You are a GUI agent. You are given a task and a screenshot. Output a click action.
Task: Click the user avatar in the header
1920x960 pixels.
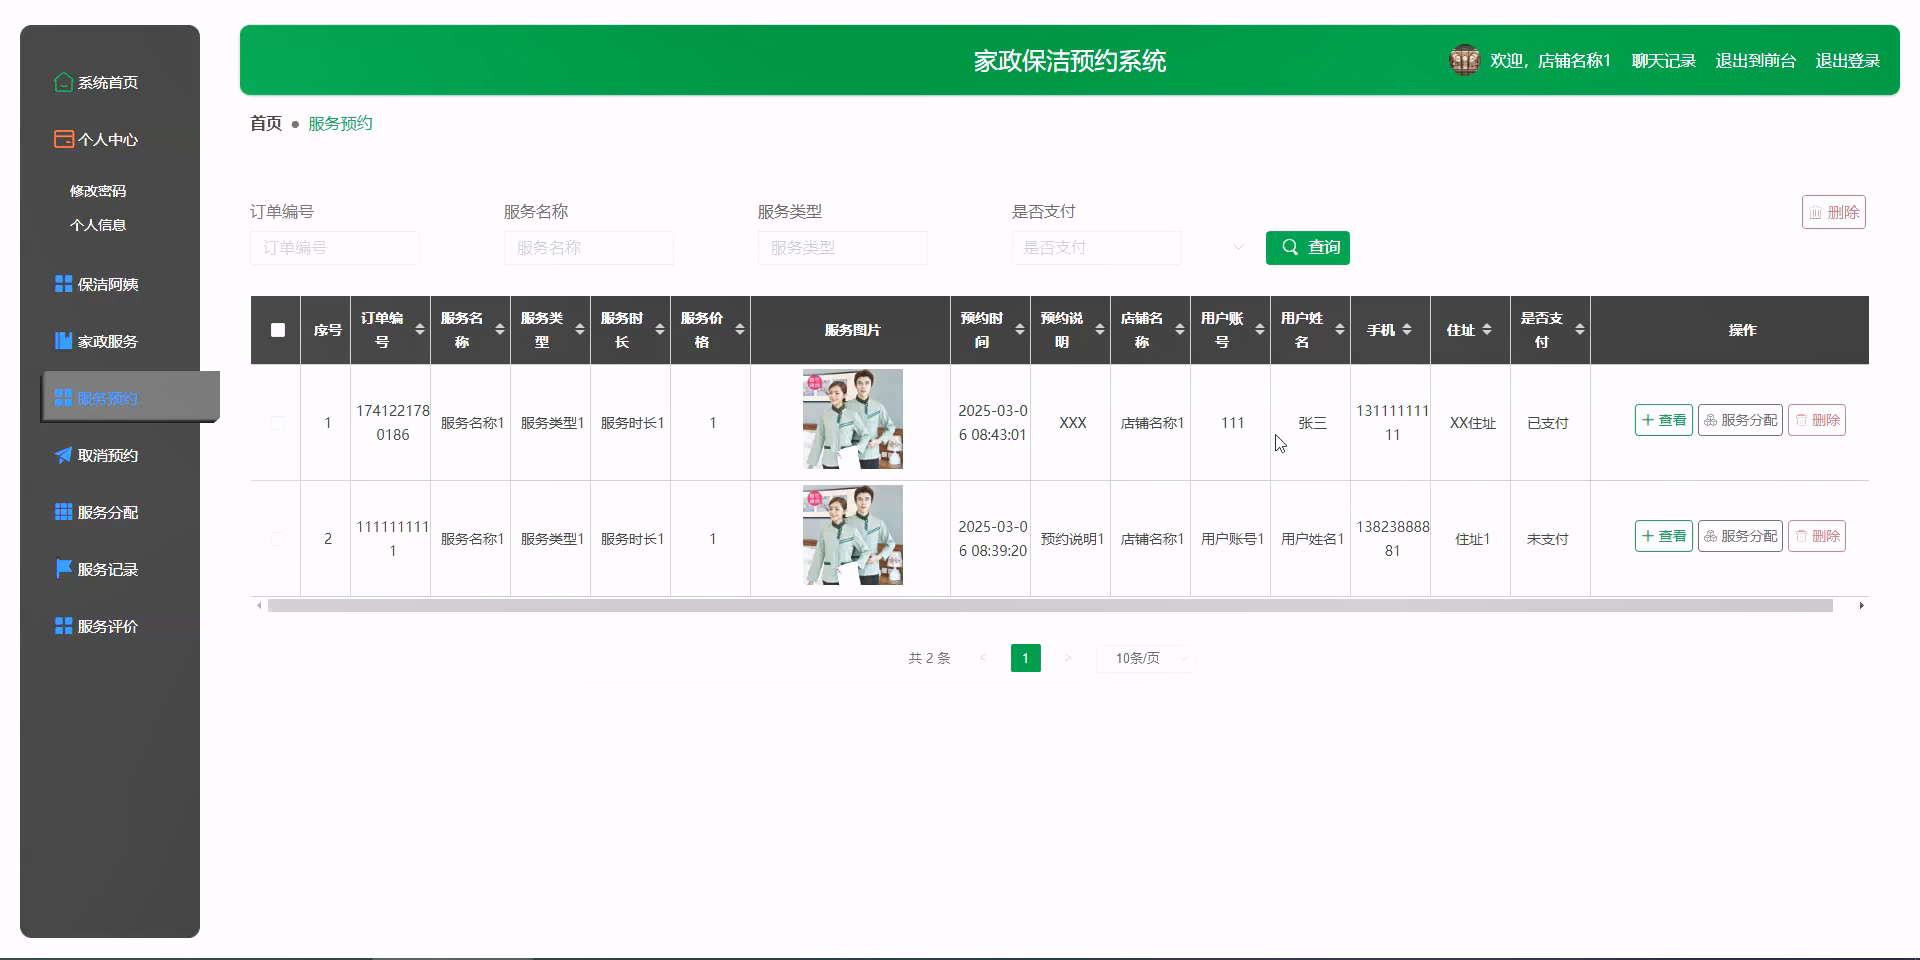click(1464, 60)
